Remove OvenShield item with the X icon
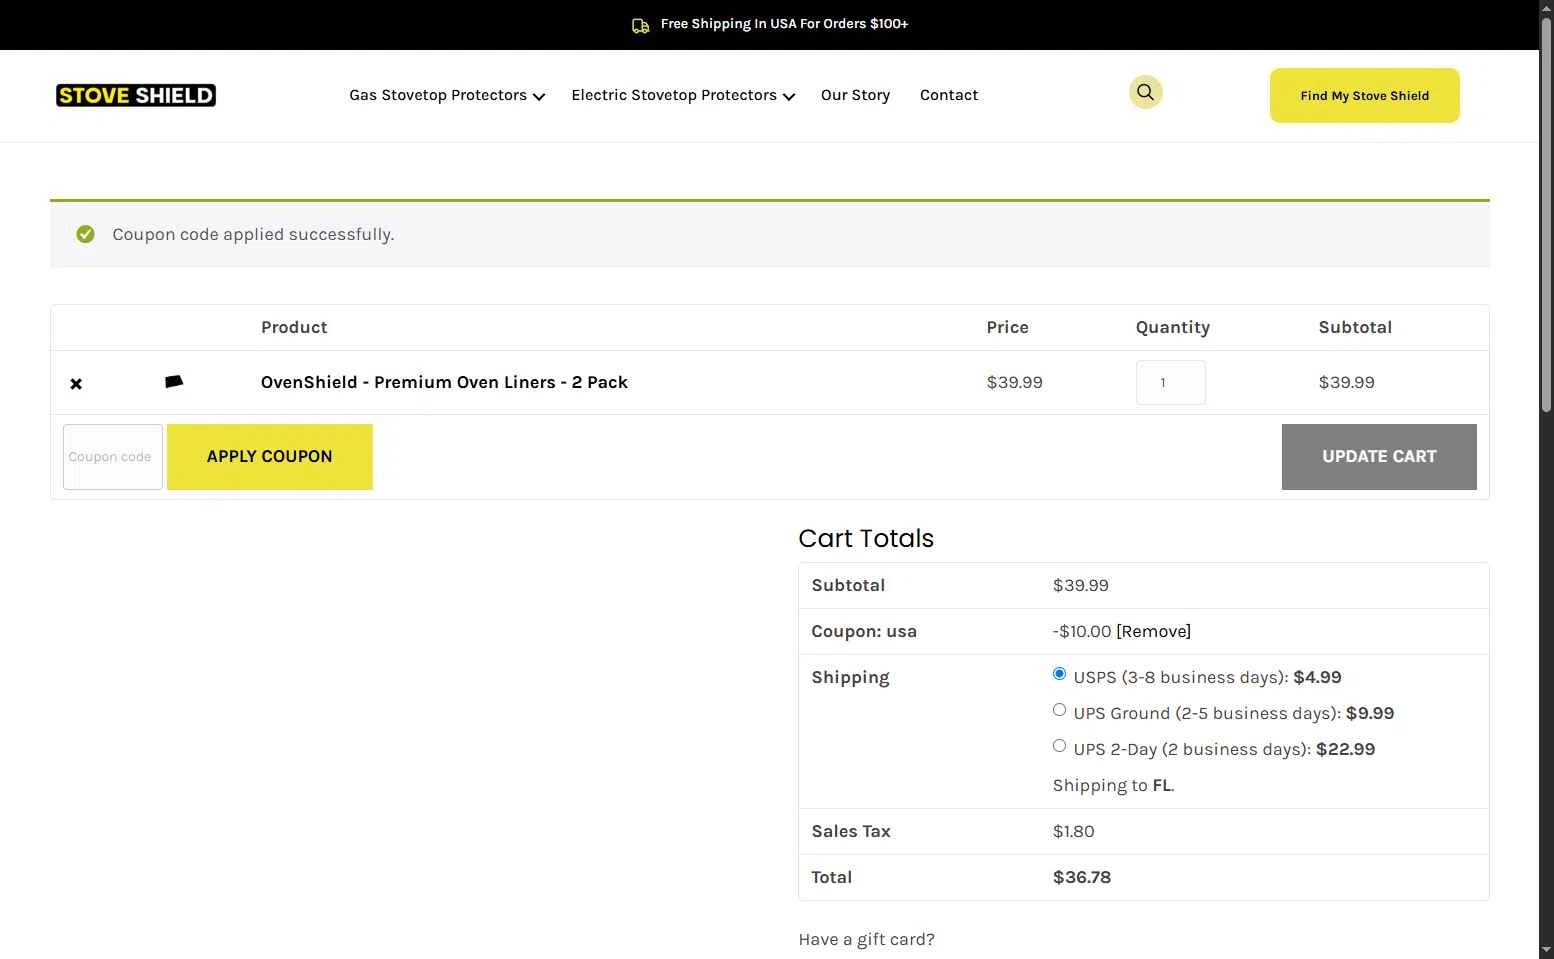1554x959 pixels. (76, 384)
